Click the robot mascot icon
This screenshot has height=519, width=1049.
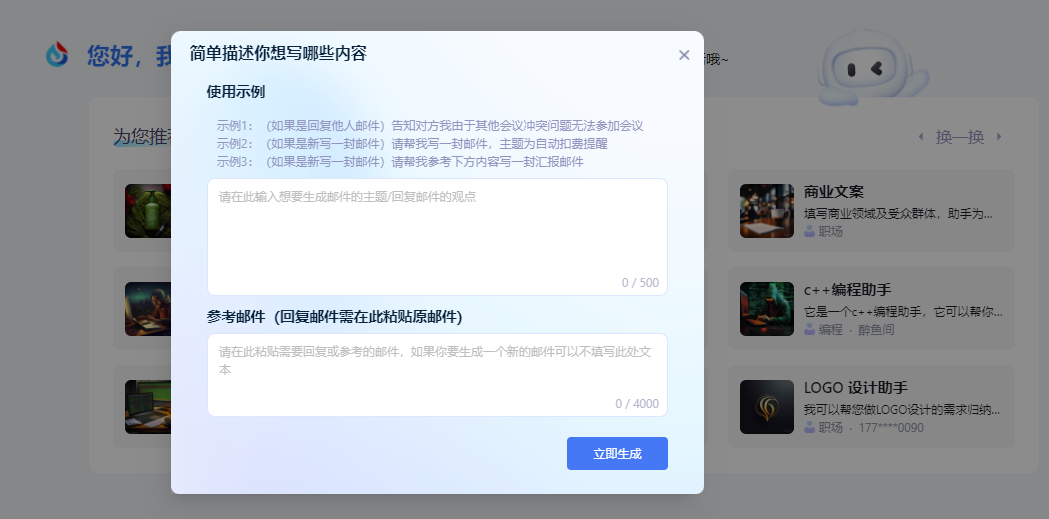pos(872,68)
